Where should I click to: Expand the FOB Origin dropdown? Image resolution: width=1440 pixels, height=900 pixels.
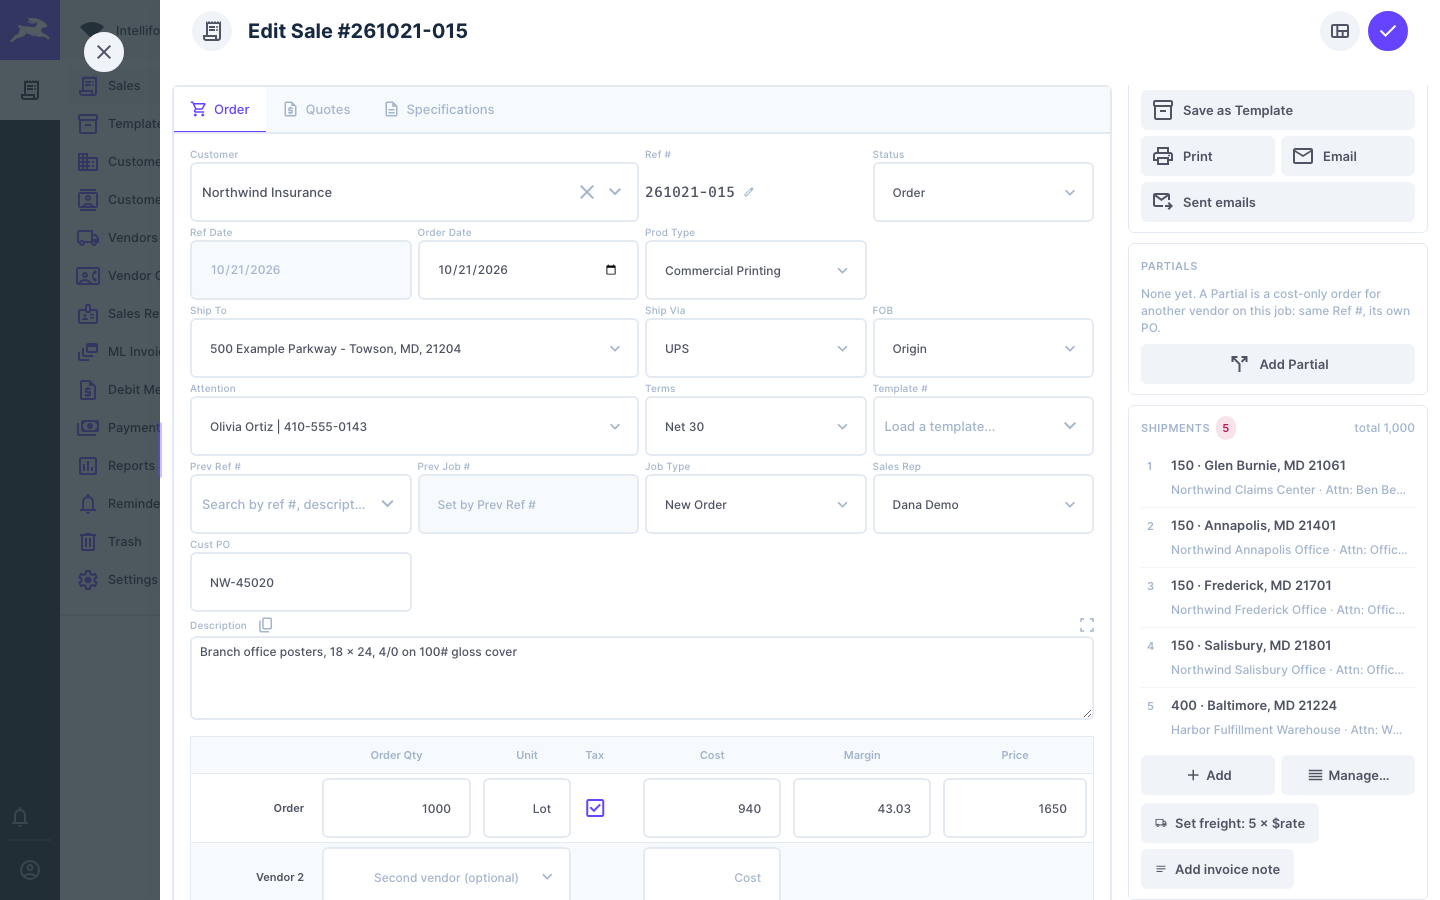coord(983,348)
